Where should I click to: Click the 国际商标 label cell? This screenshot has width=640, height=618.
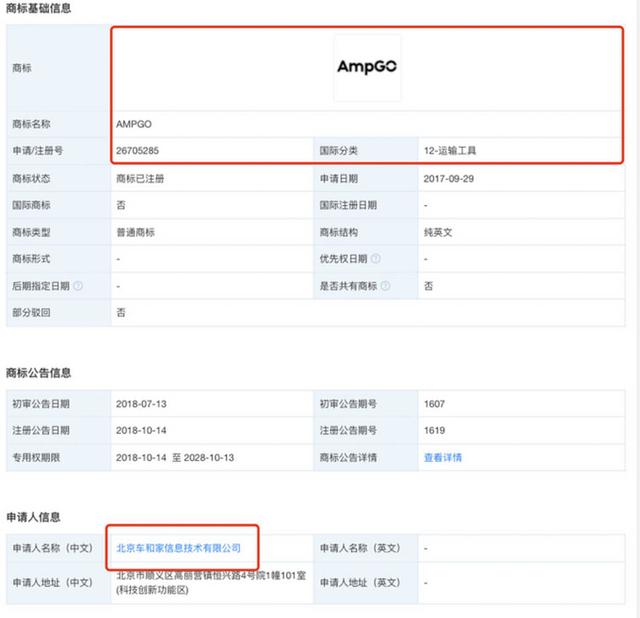(x=59, y=205)
